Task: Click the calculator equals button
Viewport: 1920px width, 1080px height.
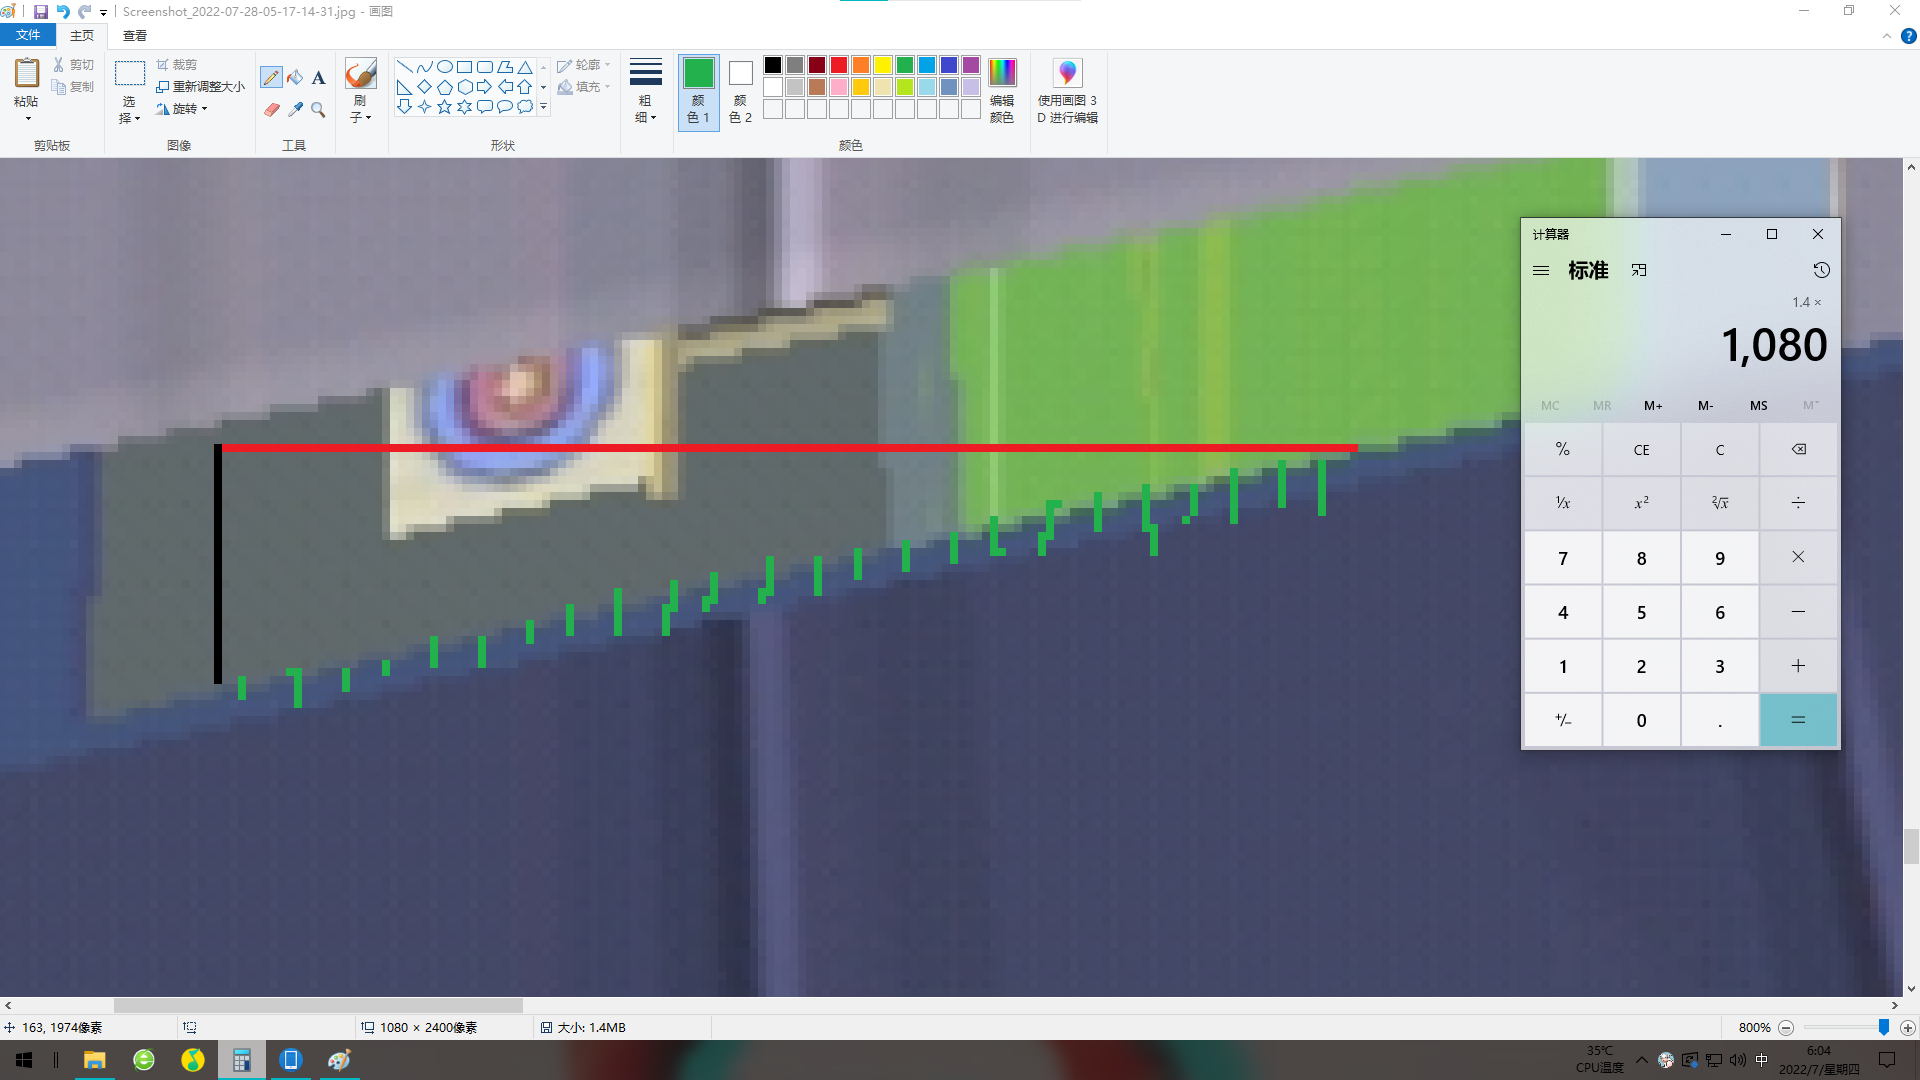Action: [1798, 720]
